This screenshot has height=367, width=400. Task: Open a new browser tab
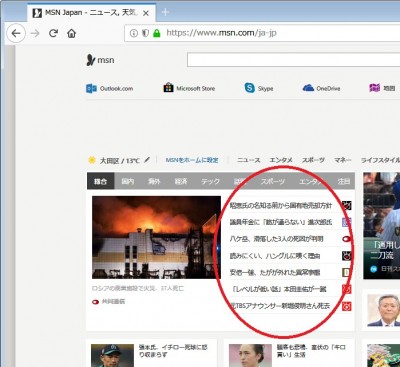pos(165,12)
